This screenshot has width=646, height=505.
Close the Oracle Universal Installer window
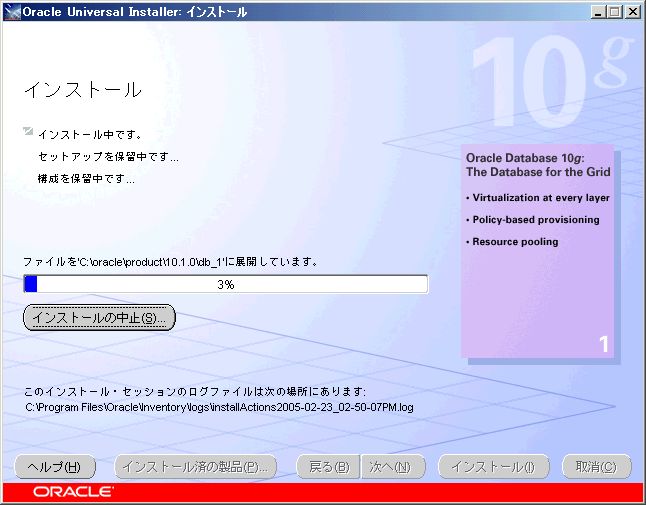[x=632, y=12]
